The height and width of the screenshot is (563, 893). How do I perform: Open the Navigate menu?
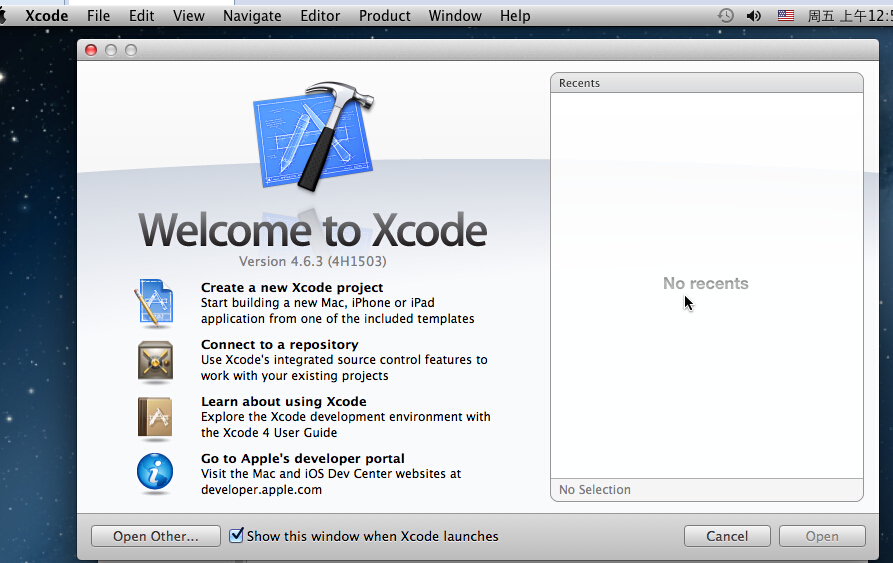(x=252, y=16)
